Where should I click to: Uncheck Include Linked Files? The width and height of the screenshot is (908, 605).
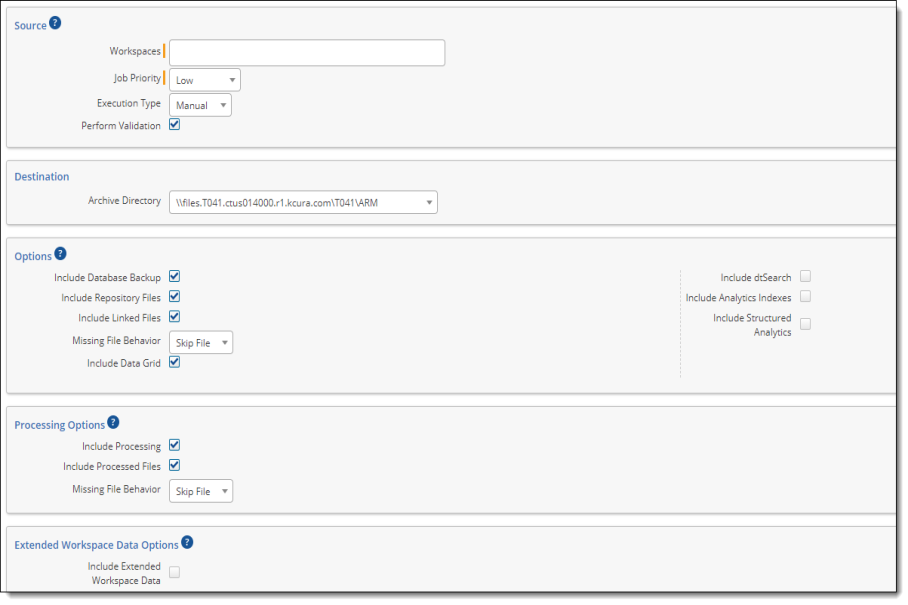click(174, 317)
